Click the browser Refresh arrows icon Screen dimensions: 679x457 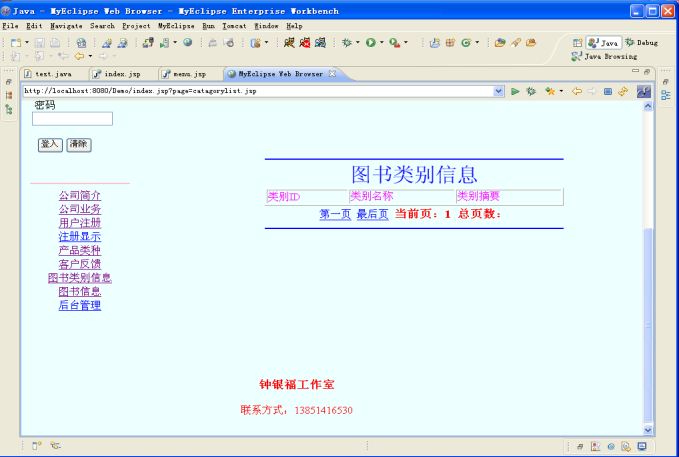tap(623, 91)
